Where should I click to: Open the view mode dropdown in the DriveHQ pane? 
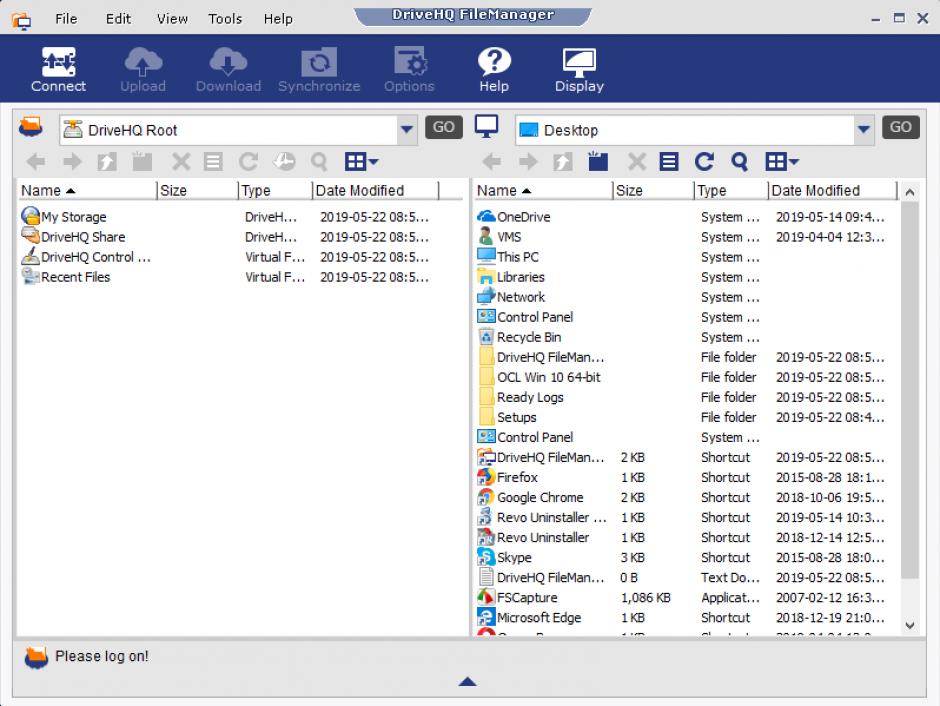361,162
